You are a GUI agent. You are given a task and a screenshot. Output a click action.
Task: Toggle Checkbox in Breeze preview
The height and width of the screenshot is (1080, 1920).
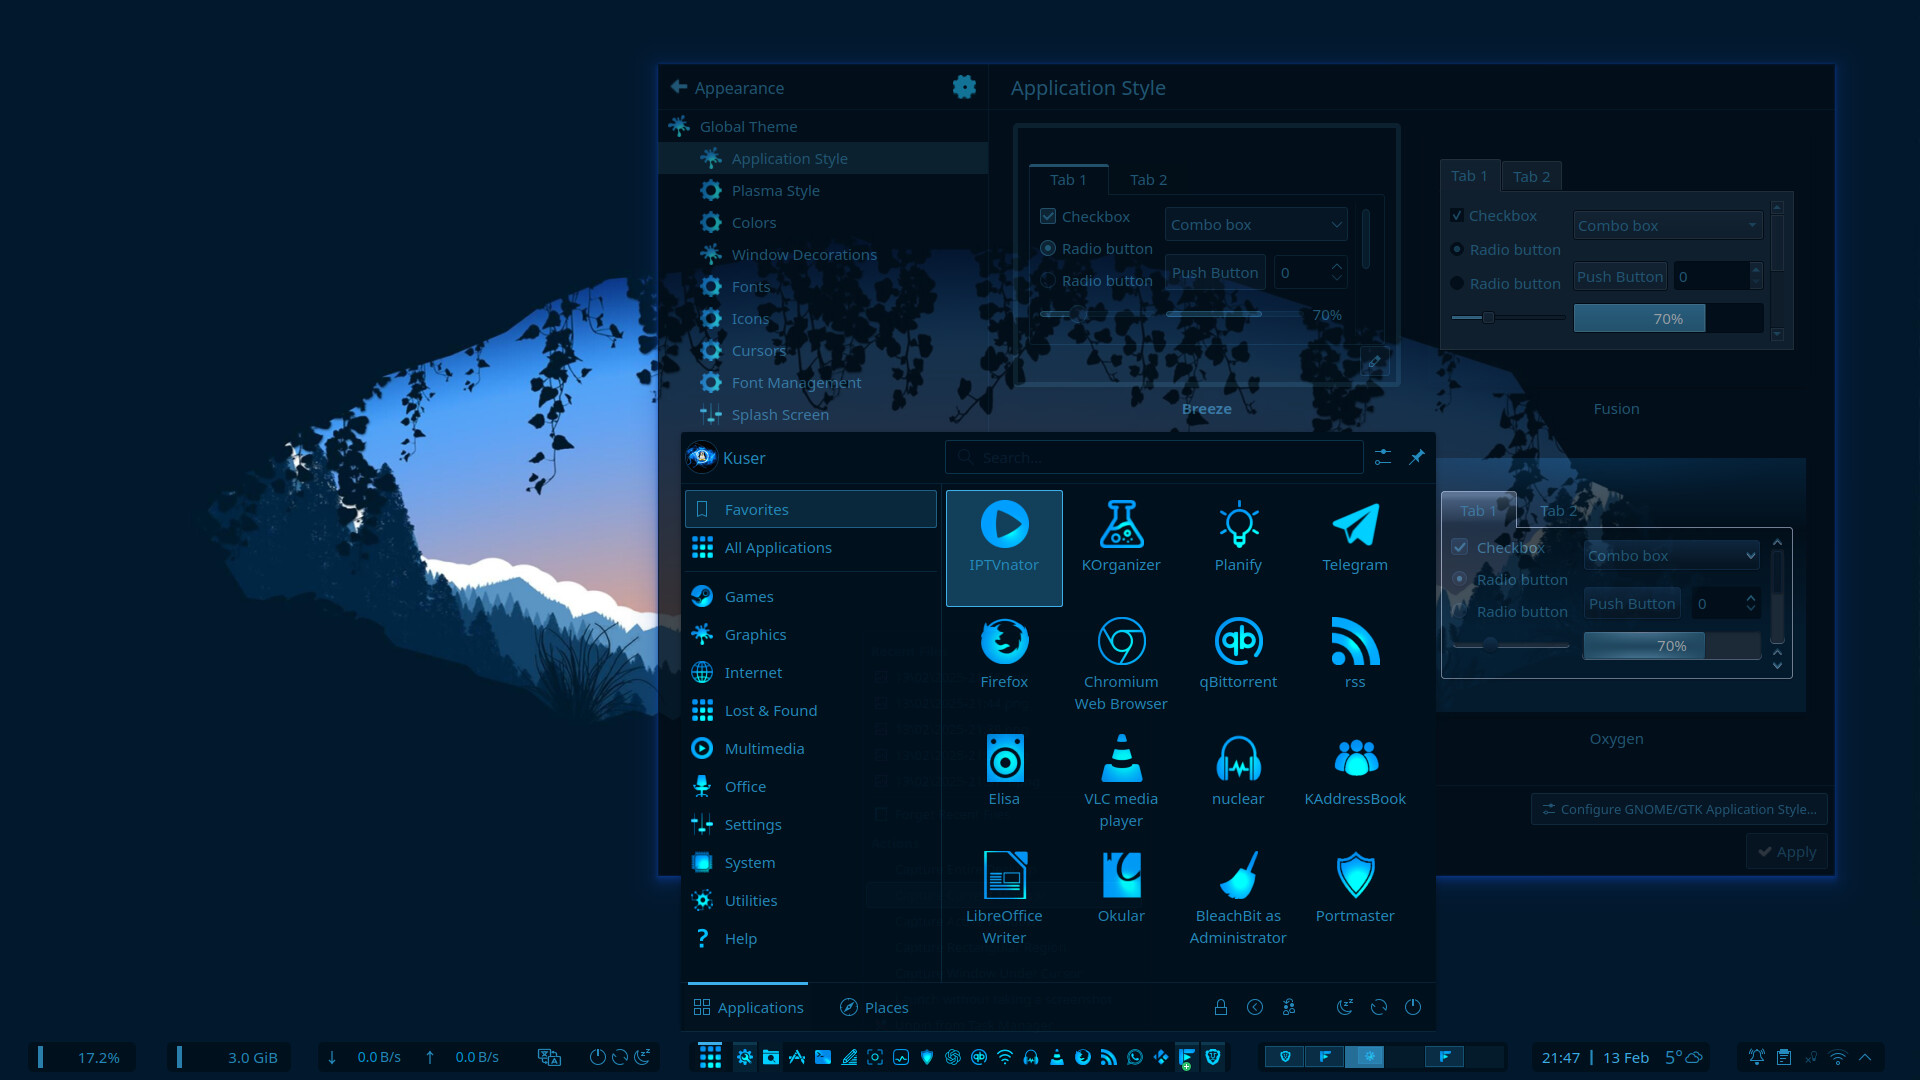coord(1048,216)
